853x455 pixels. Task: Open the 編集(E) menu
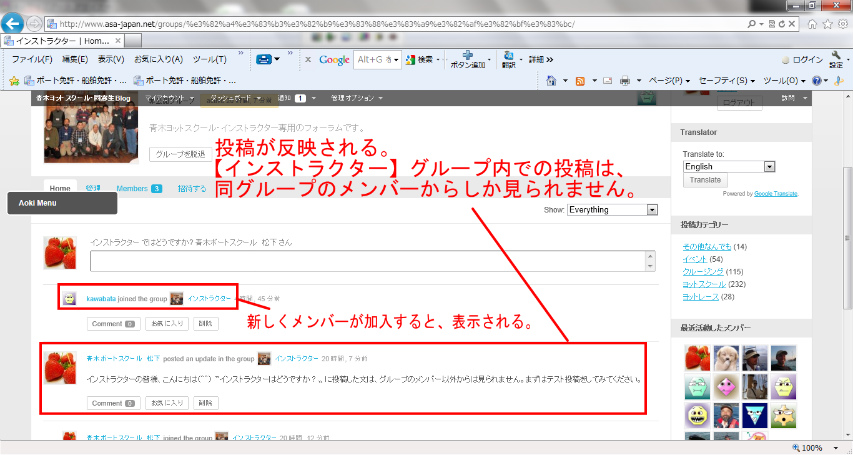coord(75,59)
